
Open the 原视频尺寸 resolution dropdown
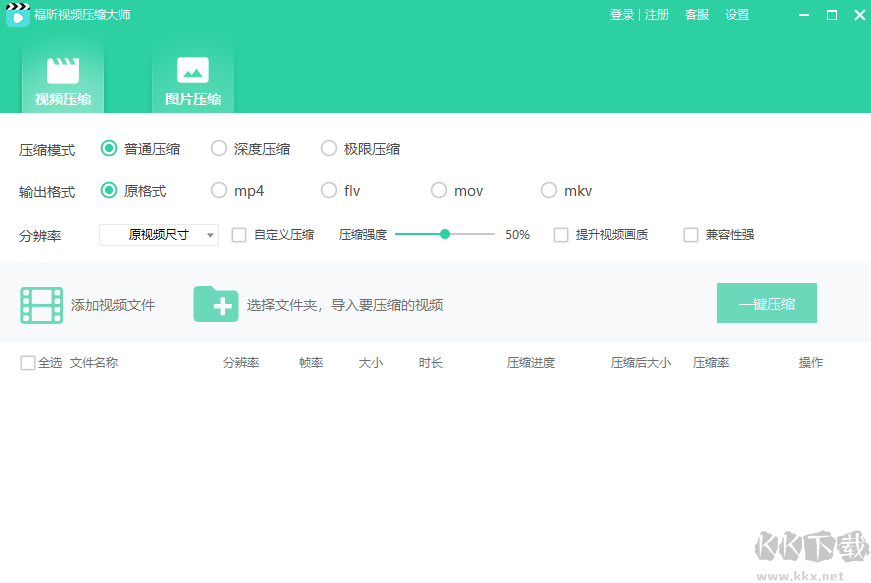tap(159, 235)
